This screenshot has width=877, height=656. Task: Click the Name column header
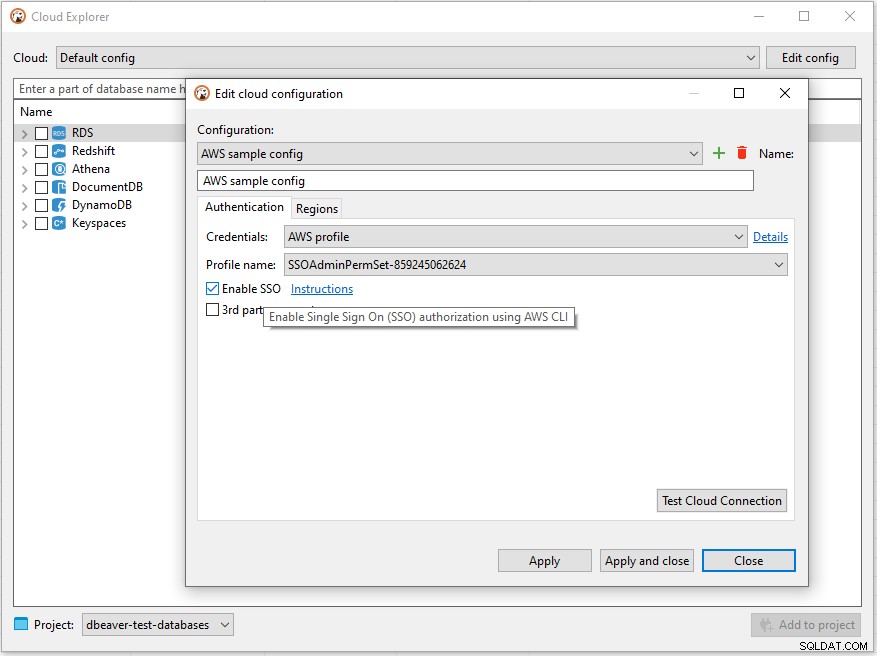point(36,112)
